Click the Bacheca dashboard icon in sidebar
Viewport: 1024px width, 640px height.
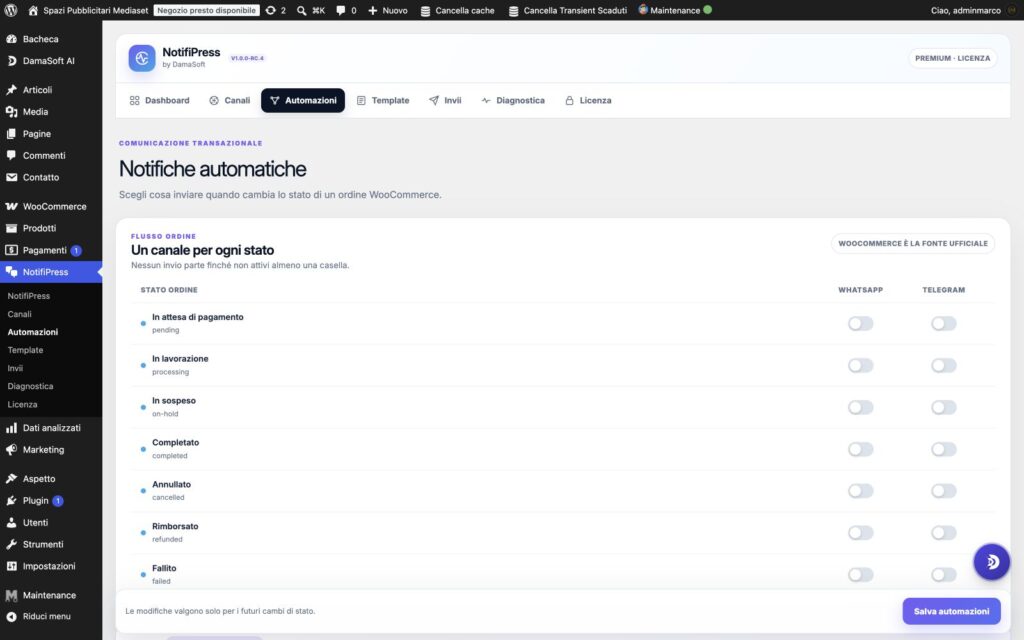point(11,39)
